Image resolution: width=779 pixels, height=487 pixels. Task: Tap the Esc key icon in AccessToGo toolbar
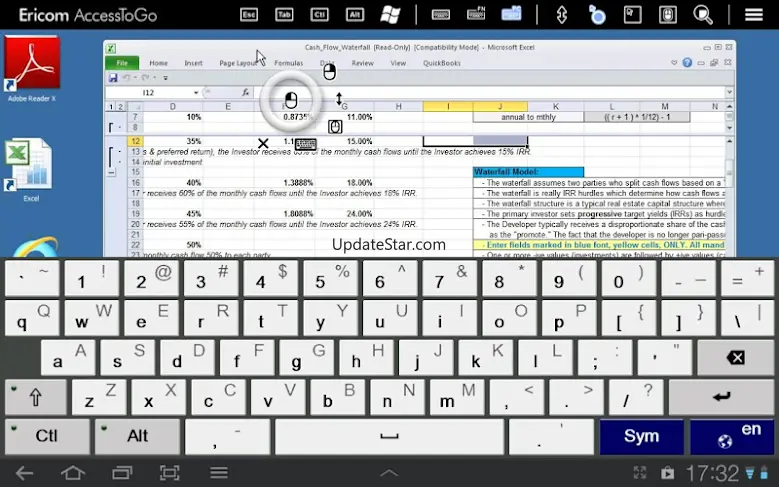click(x=248, y=14)
